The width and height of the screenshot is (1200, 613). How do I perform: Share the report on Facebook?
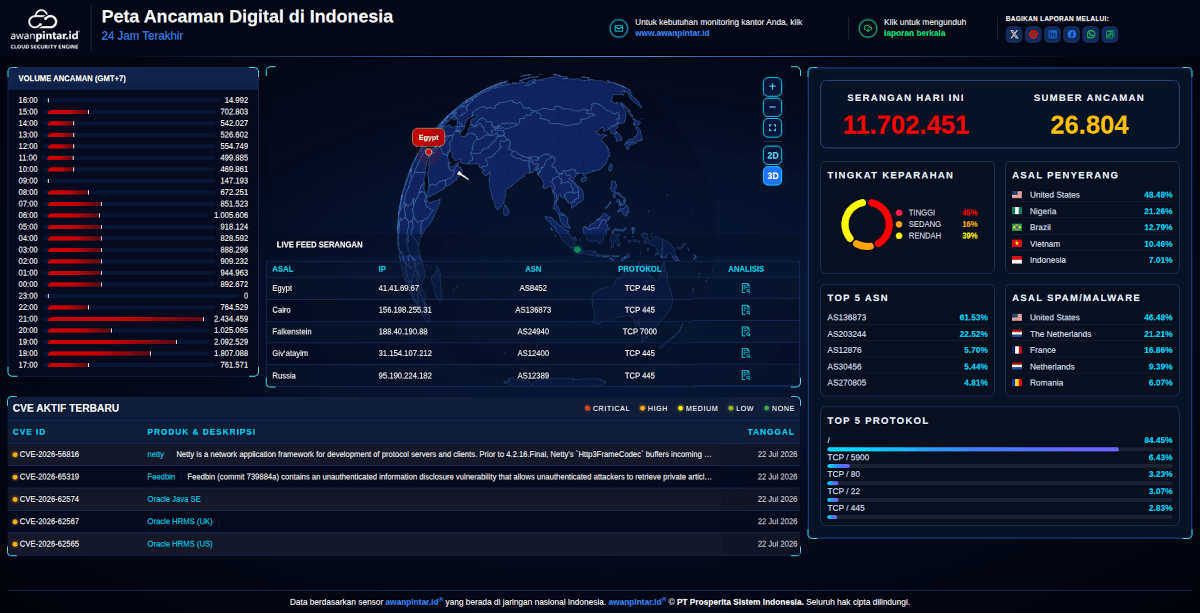pyautogui.click(x=1072, y=34)
